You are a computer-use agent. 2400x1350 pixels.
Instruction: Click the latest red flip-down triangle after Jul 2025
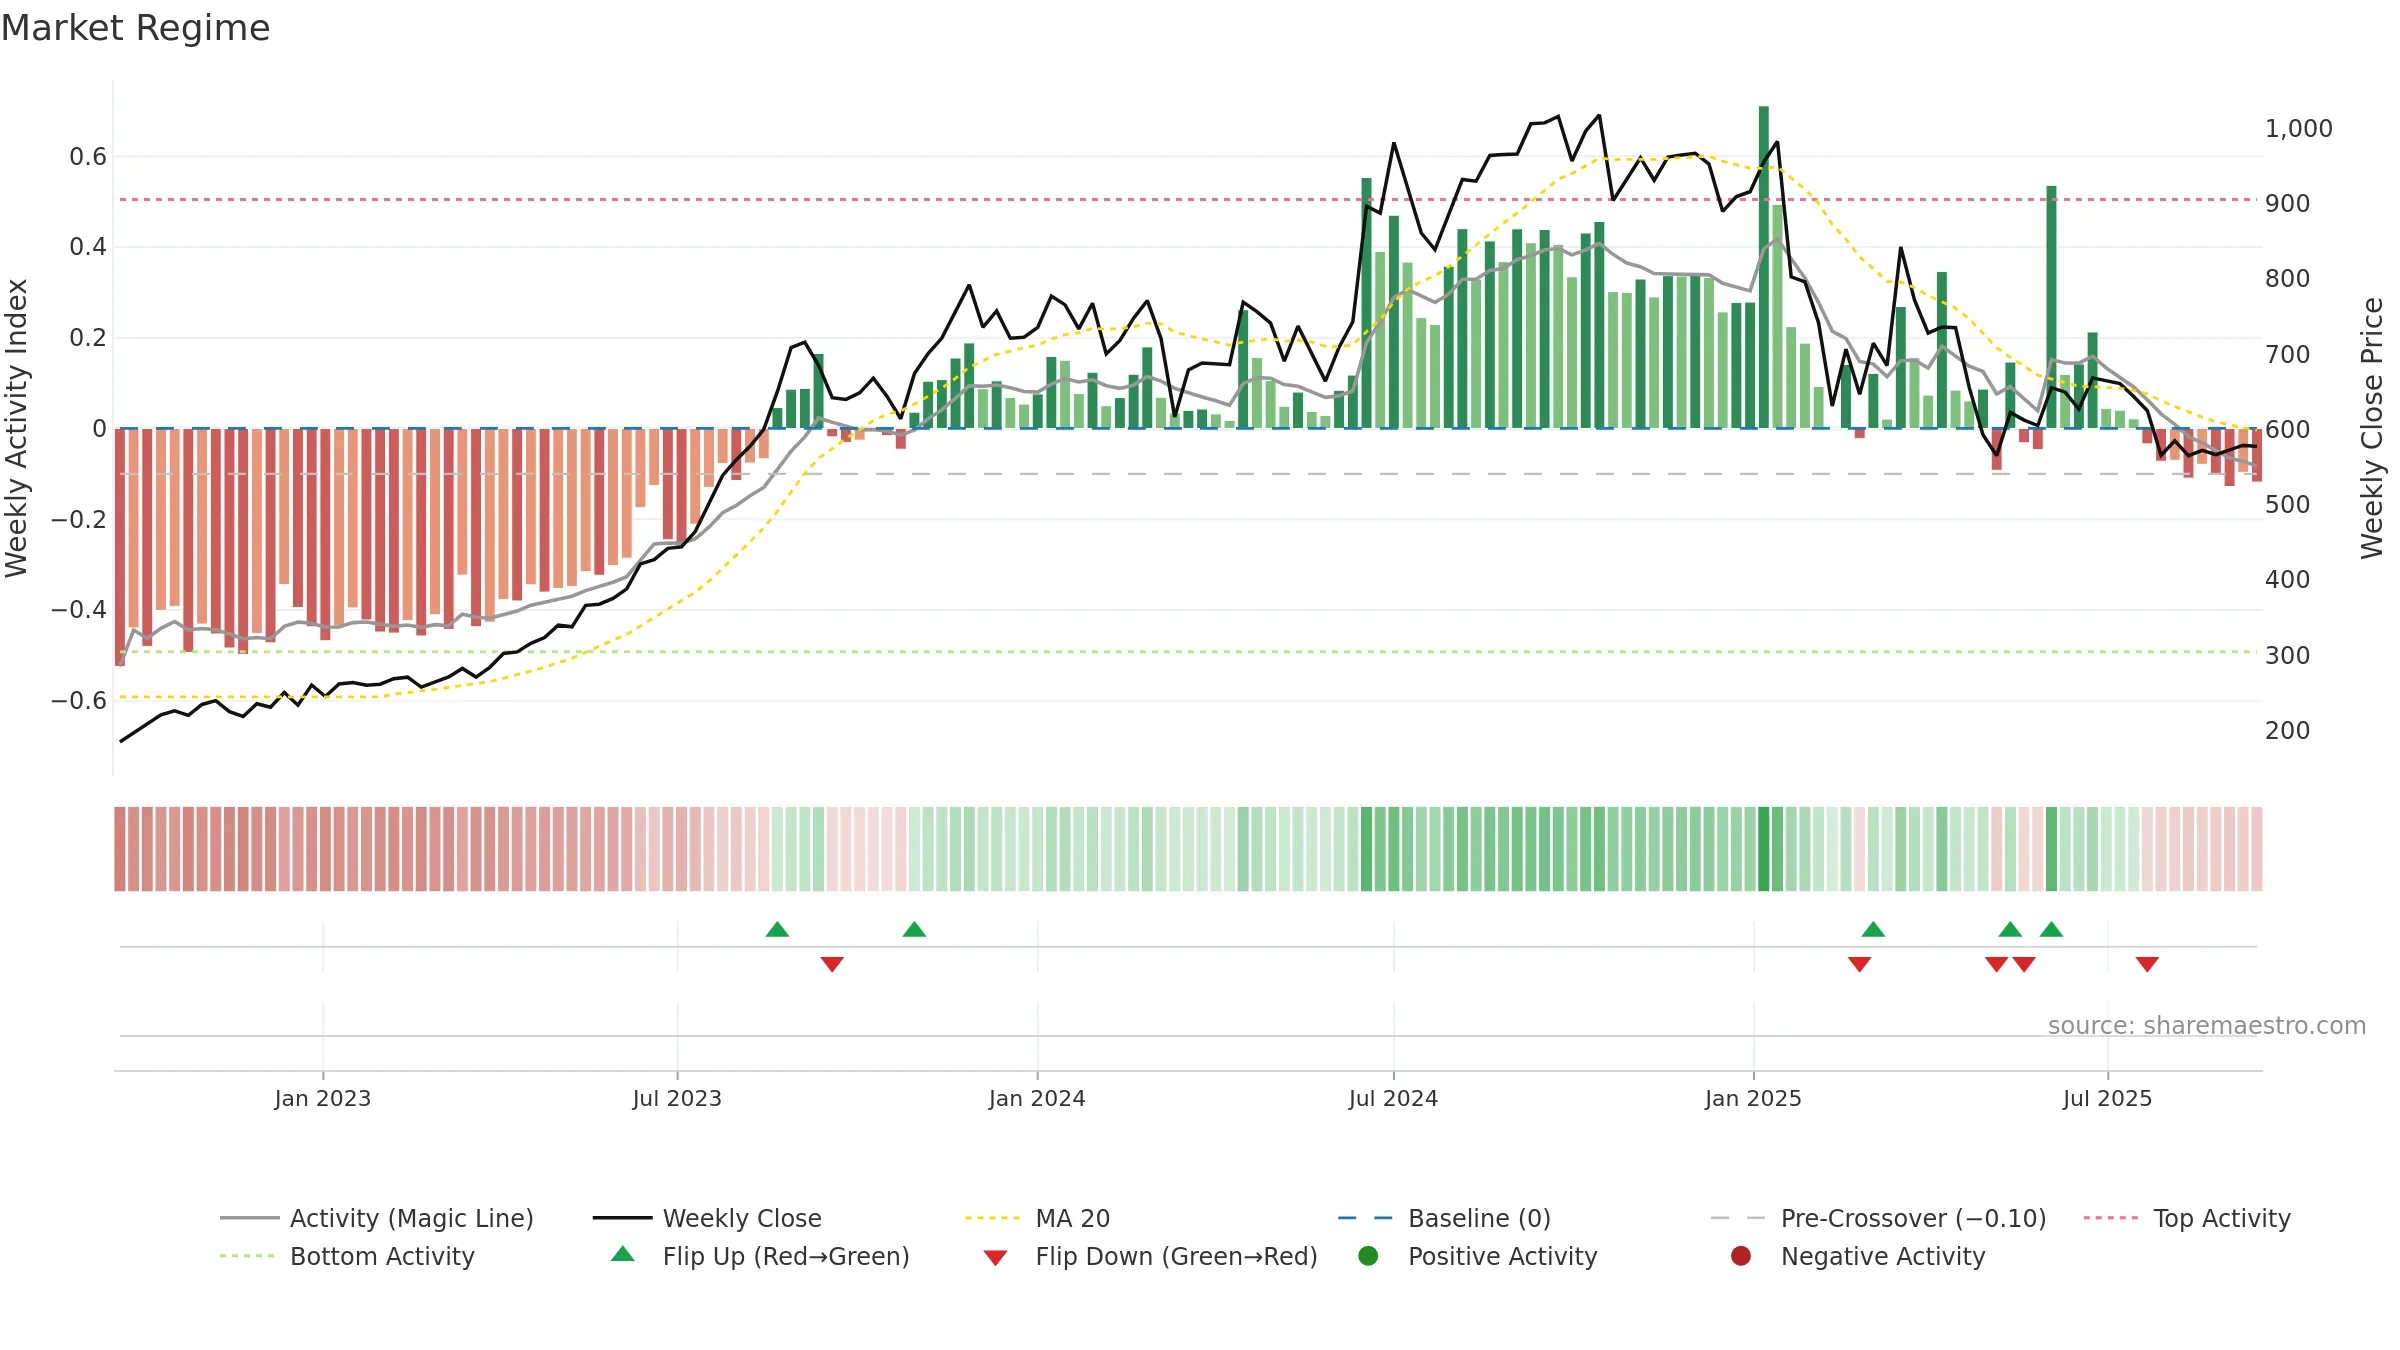click(2147, 964)
